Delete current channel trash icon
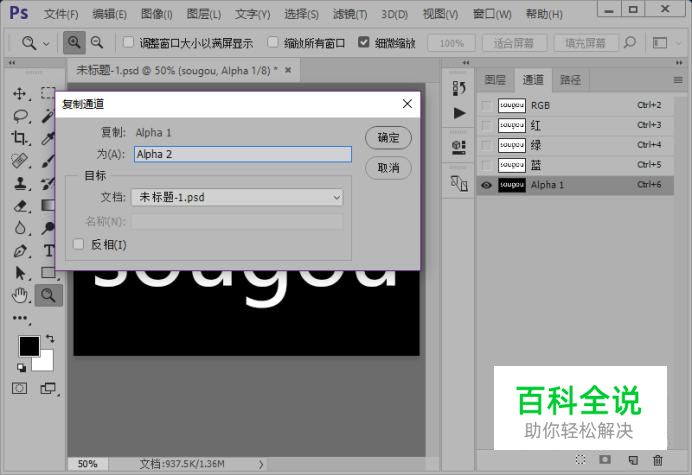 (658, 460)
